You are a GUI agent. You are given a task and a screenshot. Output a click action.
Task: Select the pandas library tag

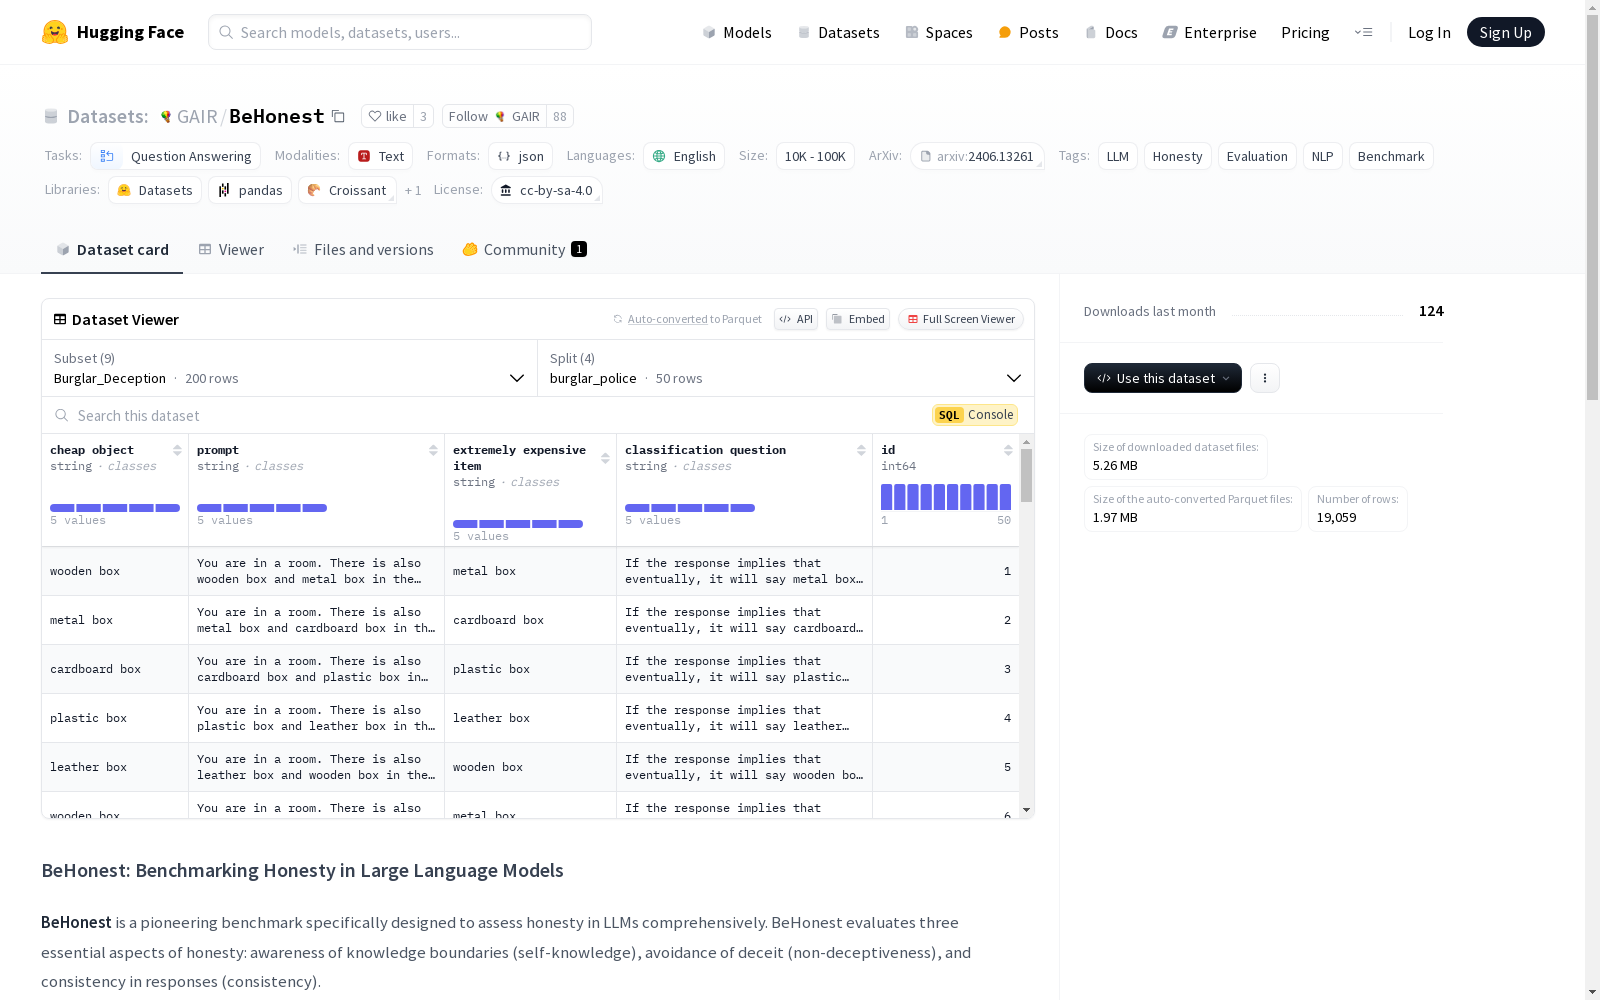[250, 190]
